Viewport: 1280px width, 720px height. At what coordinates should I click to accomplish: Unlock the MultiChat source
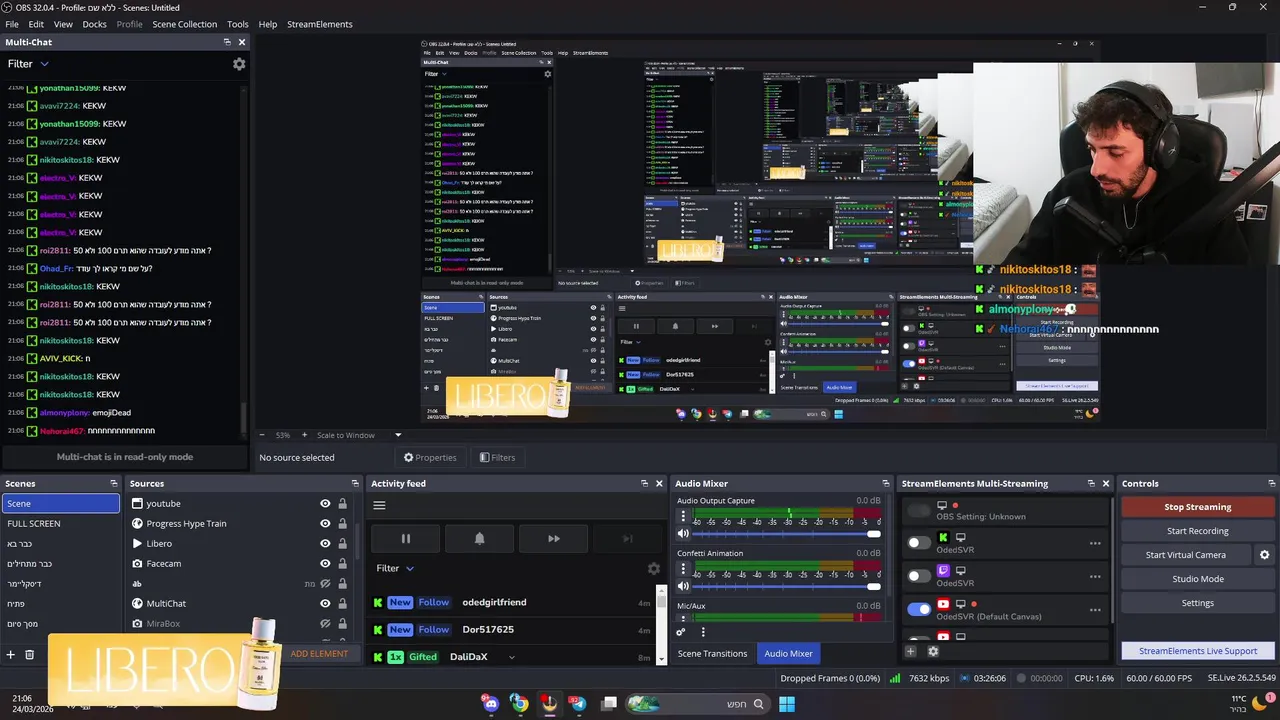click(342, 604)
